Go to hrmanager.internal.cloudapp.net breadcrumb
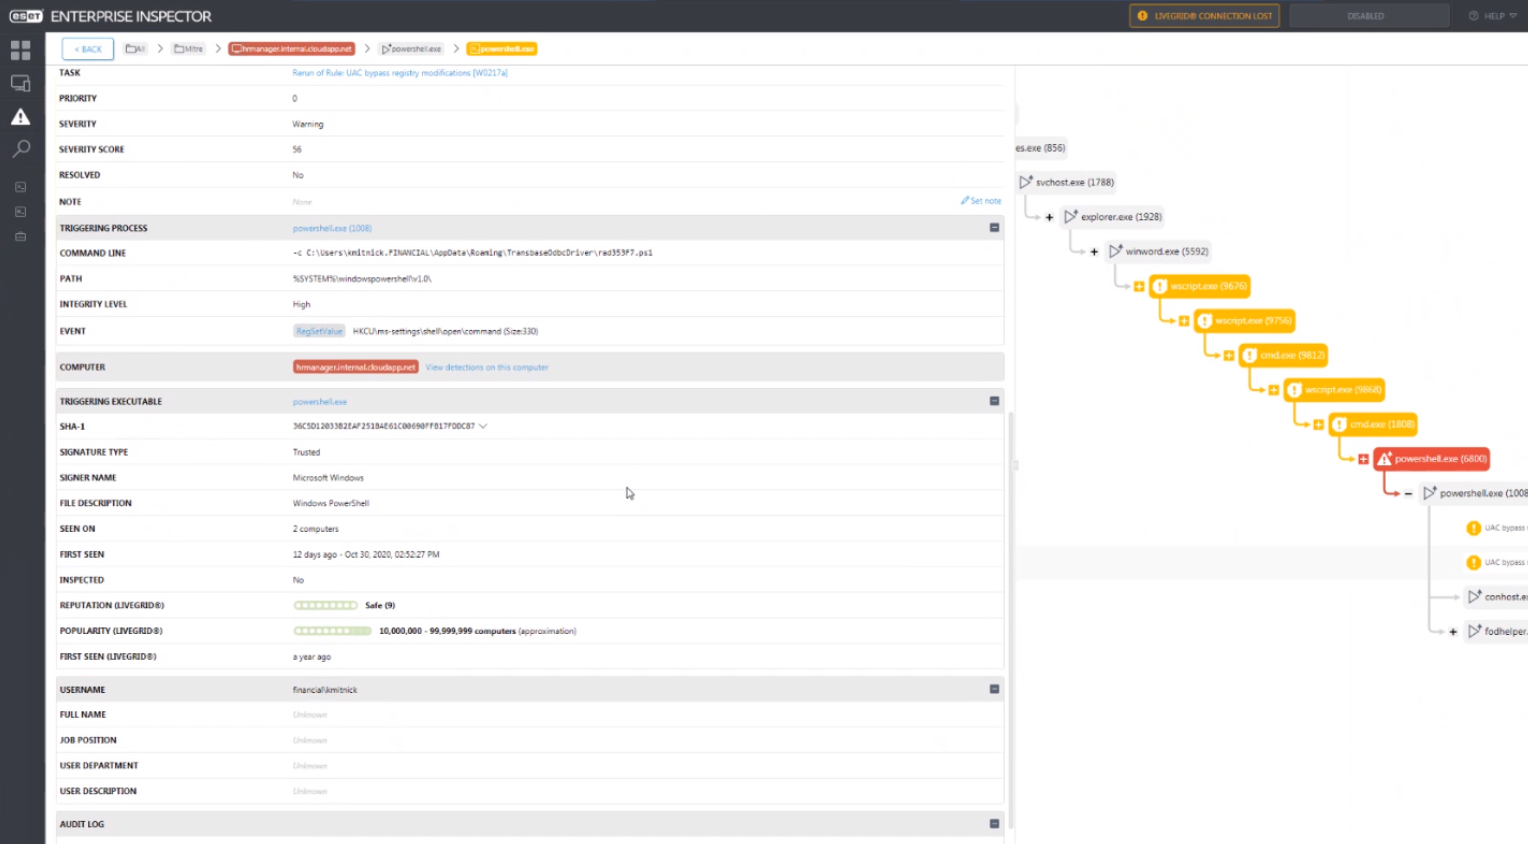Screen dimensions: 1528x844 tap(292, 48)
